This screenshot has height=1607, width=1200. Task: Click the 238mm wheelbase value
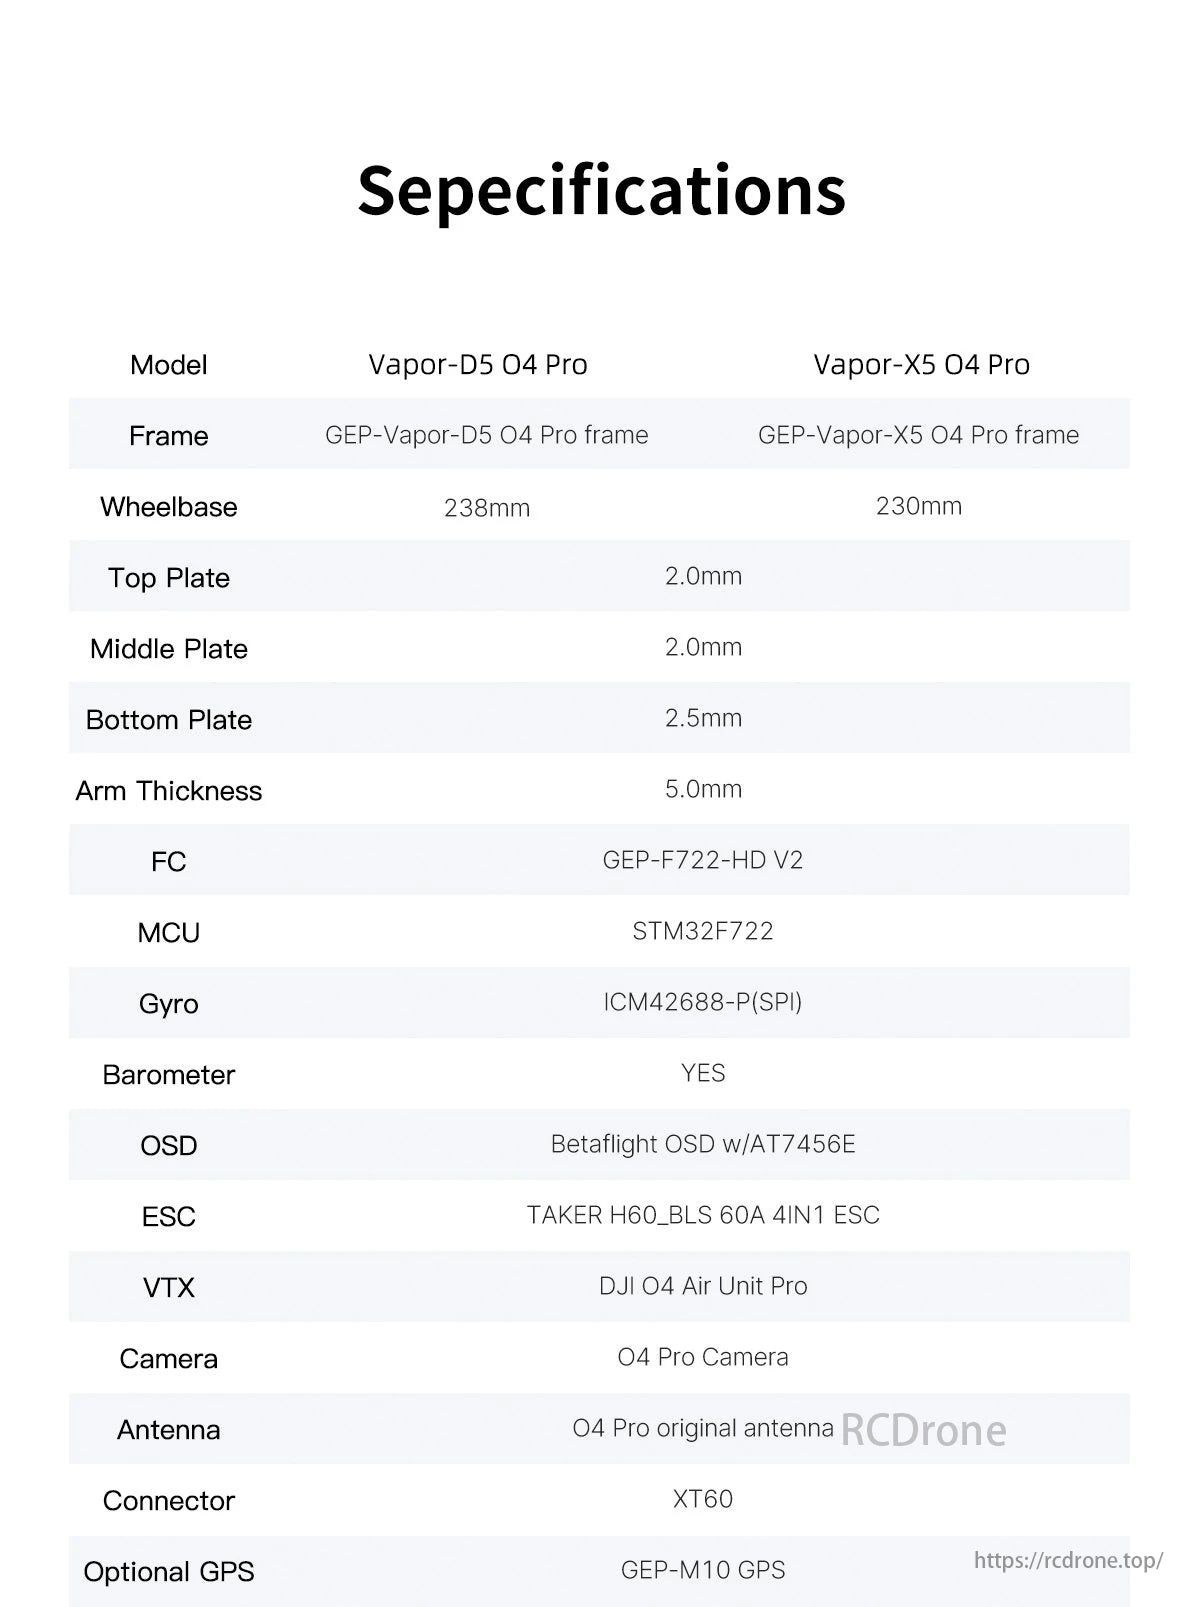click(x=486, y=508)
